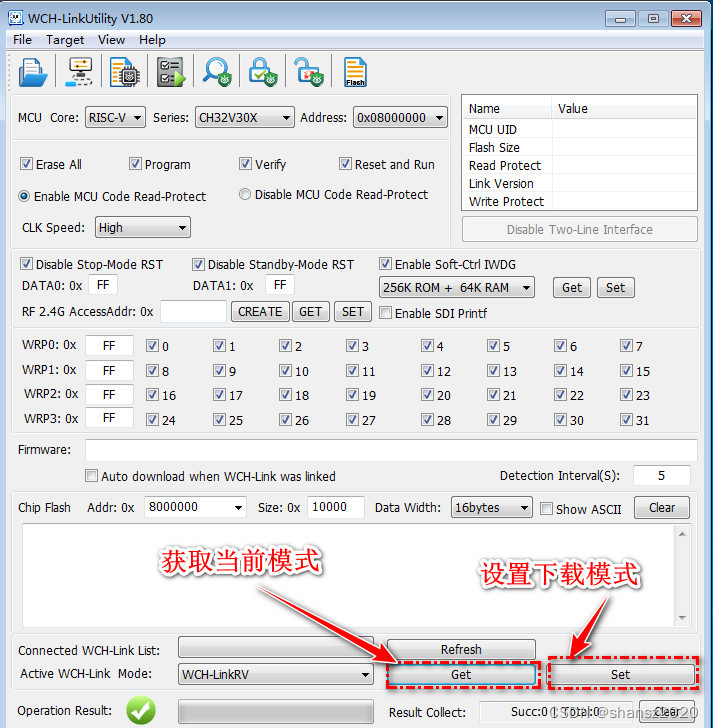Click the DATA0 hex input field

tap(103, 285)
